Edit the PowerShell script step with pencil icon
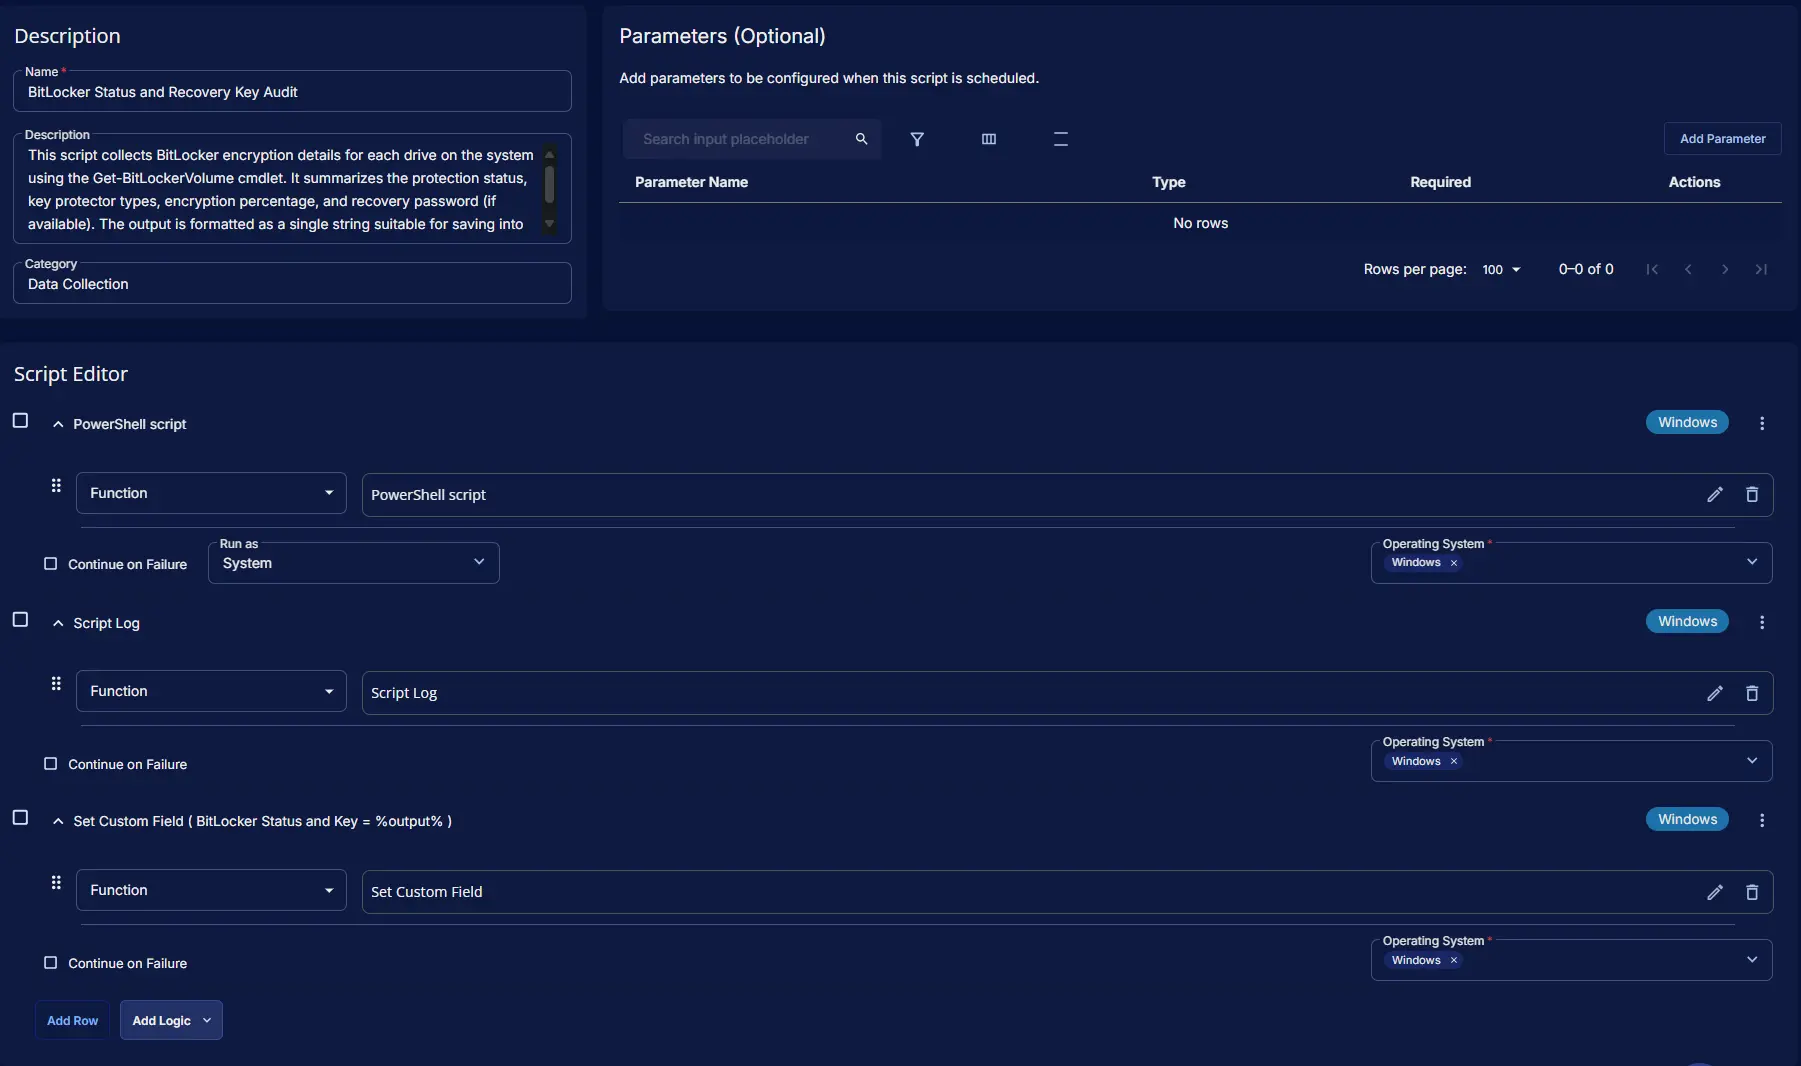The height and width of the screenshot is (1066, 1801). pos(1714,495)
